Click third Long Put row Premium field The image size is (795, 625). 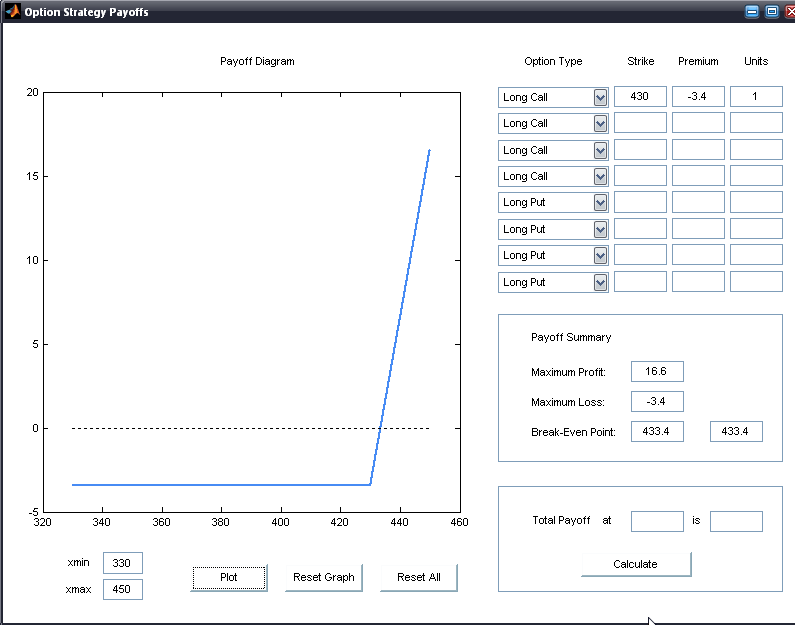click(x=698, y=254)
